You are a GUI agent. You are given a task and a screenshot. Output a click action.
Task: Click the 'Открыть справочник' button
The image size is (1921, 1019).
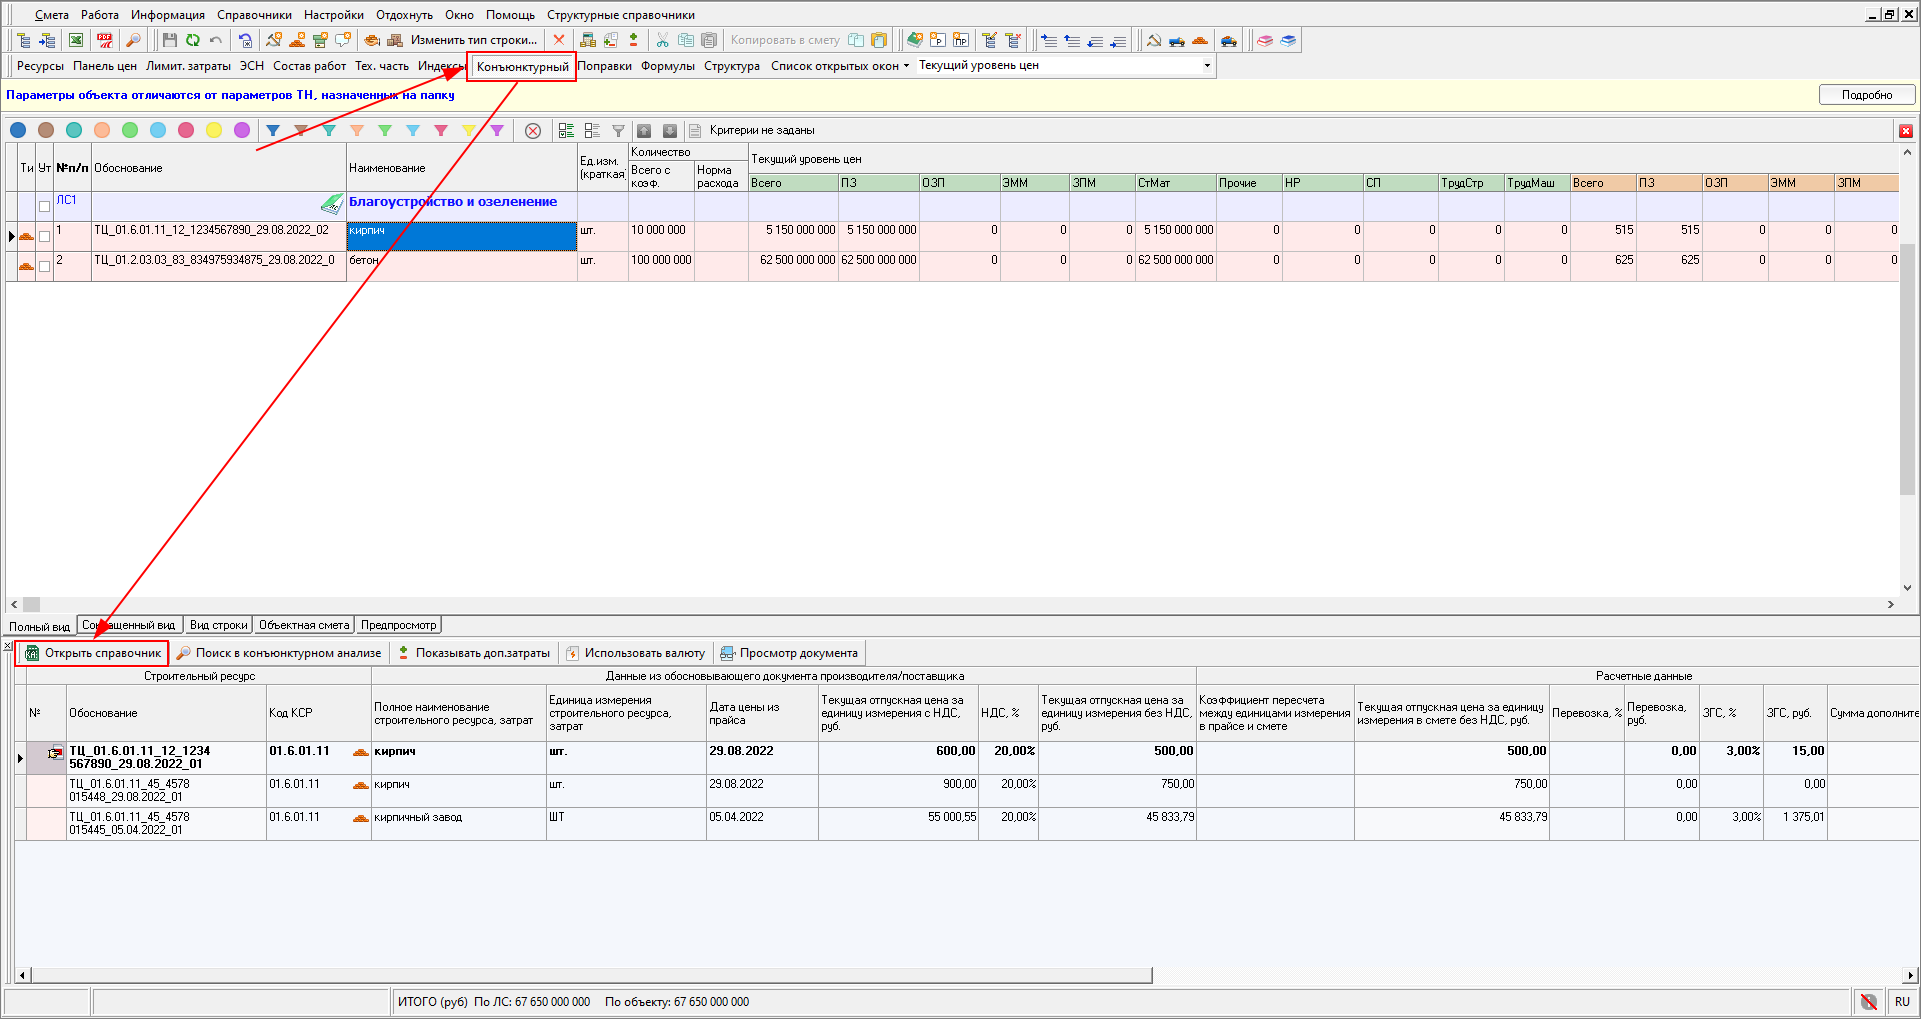[x=93, y=653]
